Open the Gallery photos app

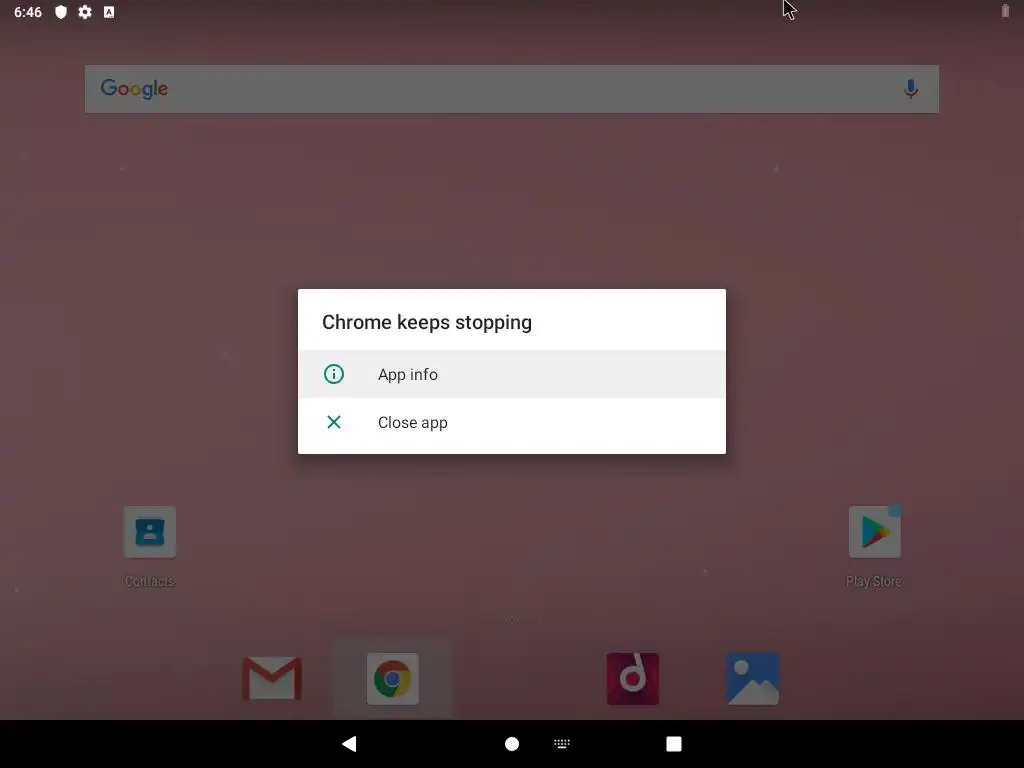[753, 679]
